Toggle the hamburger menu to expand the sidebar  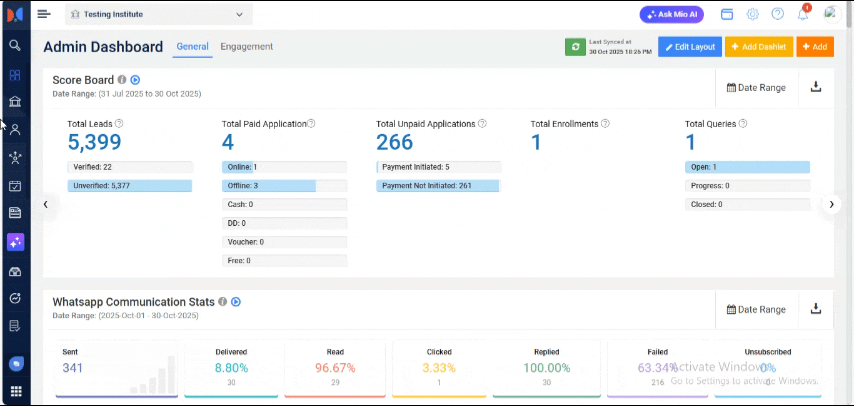(x=44, y=14)
